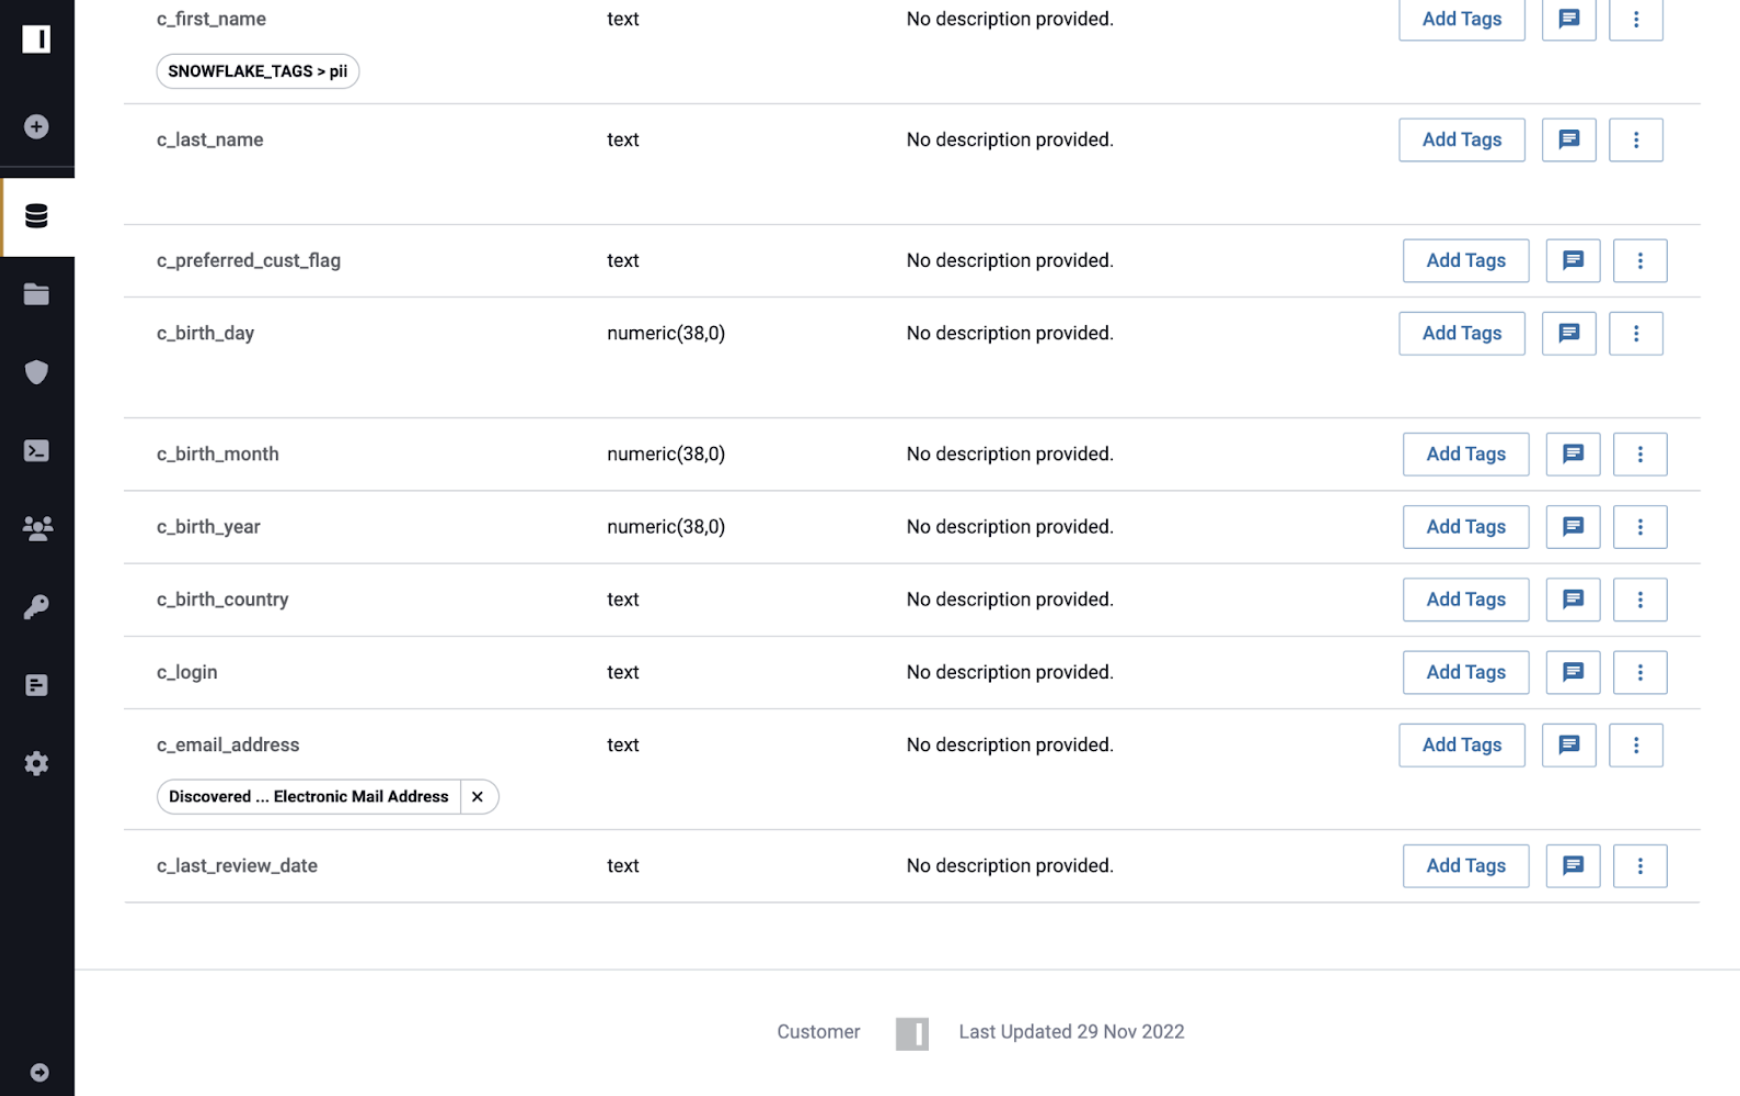Screen dimensions: 1740x1096
Task: Open the Projects folder icon in sidebar
Action: point(37,294)
